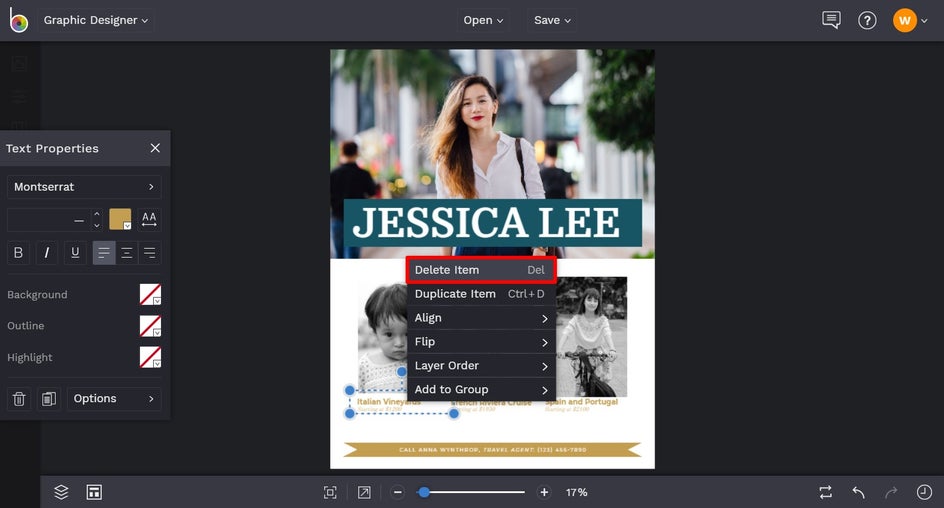Image resolution: width=944 pixels, height=508 pixels.
Task: Click the duplicate icon in panel
Action: point(49,399)
